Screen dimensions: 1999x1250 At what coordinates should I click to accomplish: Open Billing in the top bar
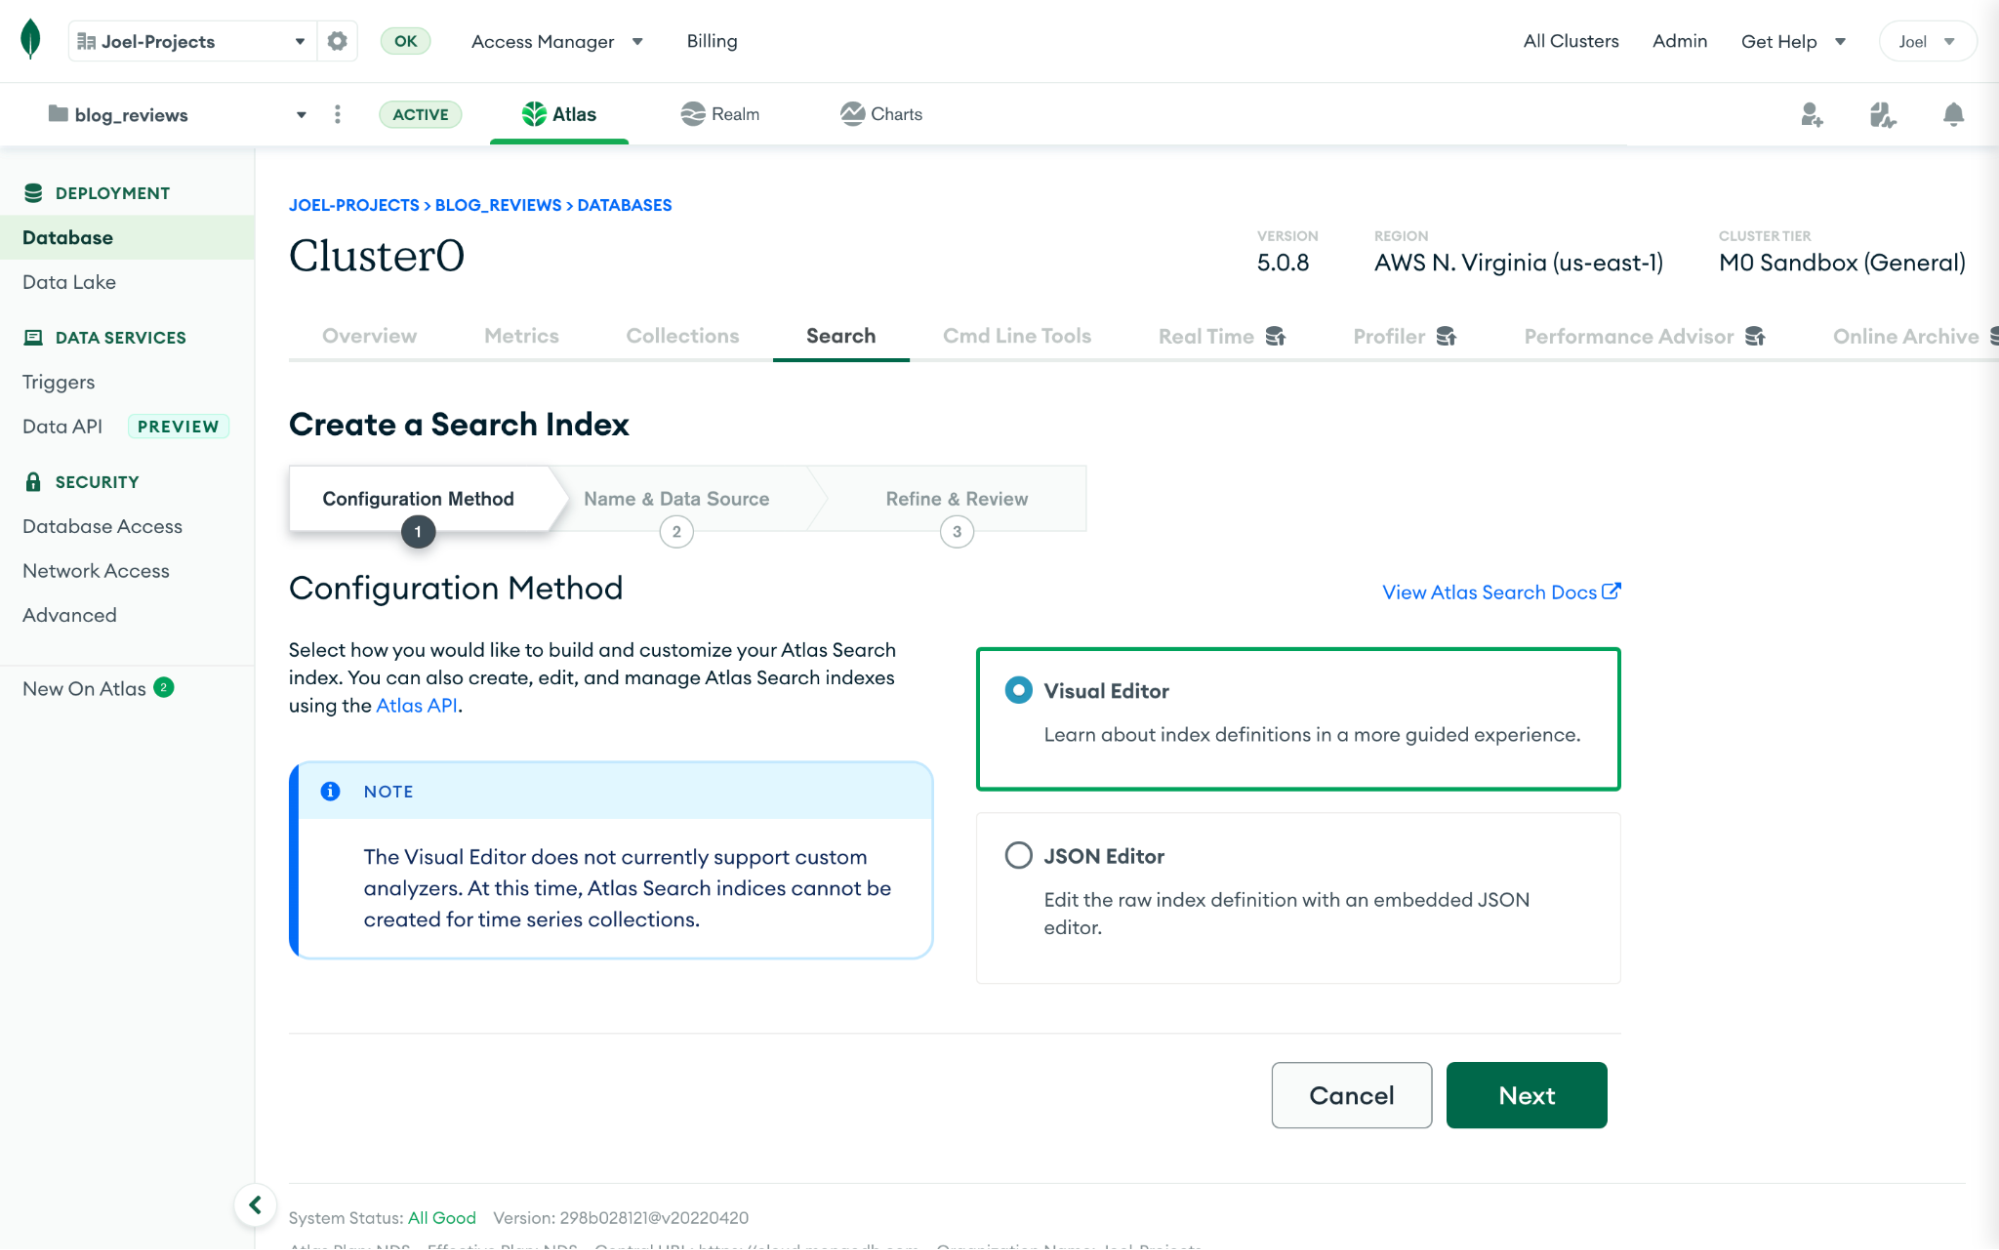point(712,41)
